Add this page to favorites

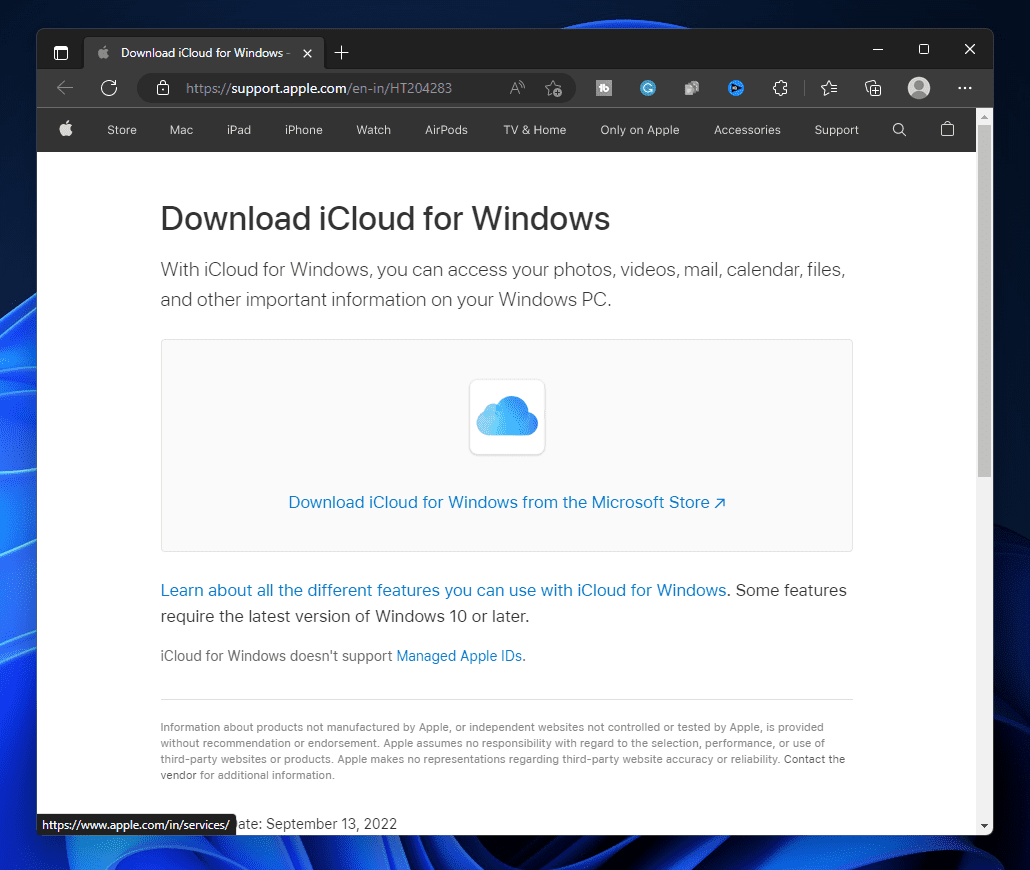coord(553,88)
